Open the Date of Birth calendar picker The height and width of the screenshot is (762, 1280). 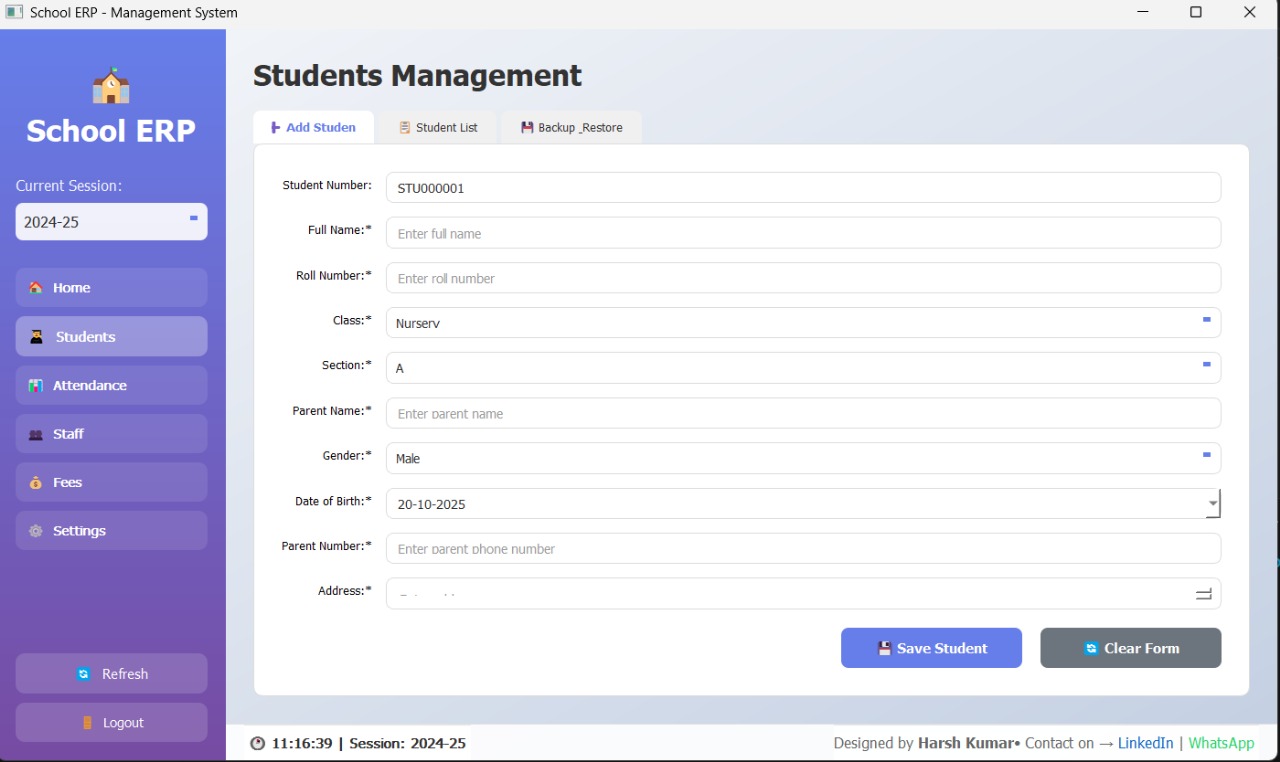[1212, 504]
